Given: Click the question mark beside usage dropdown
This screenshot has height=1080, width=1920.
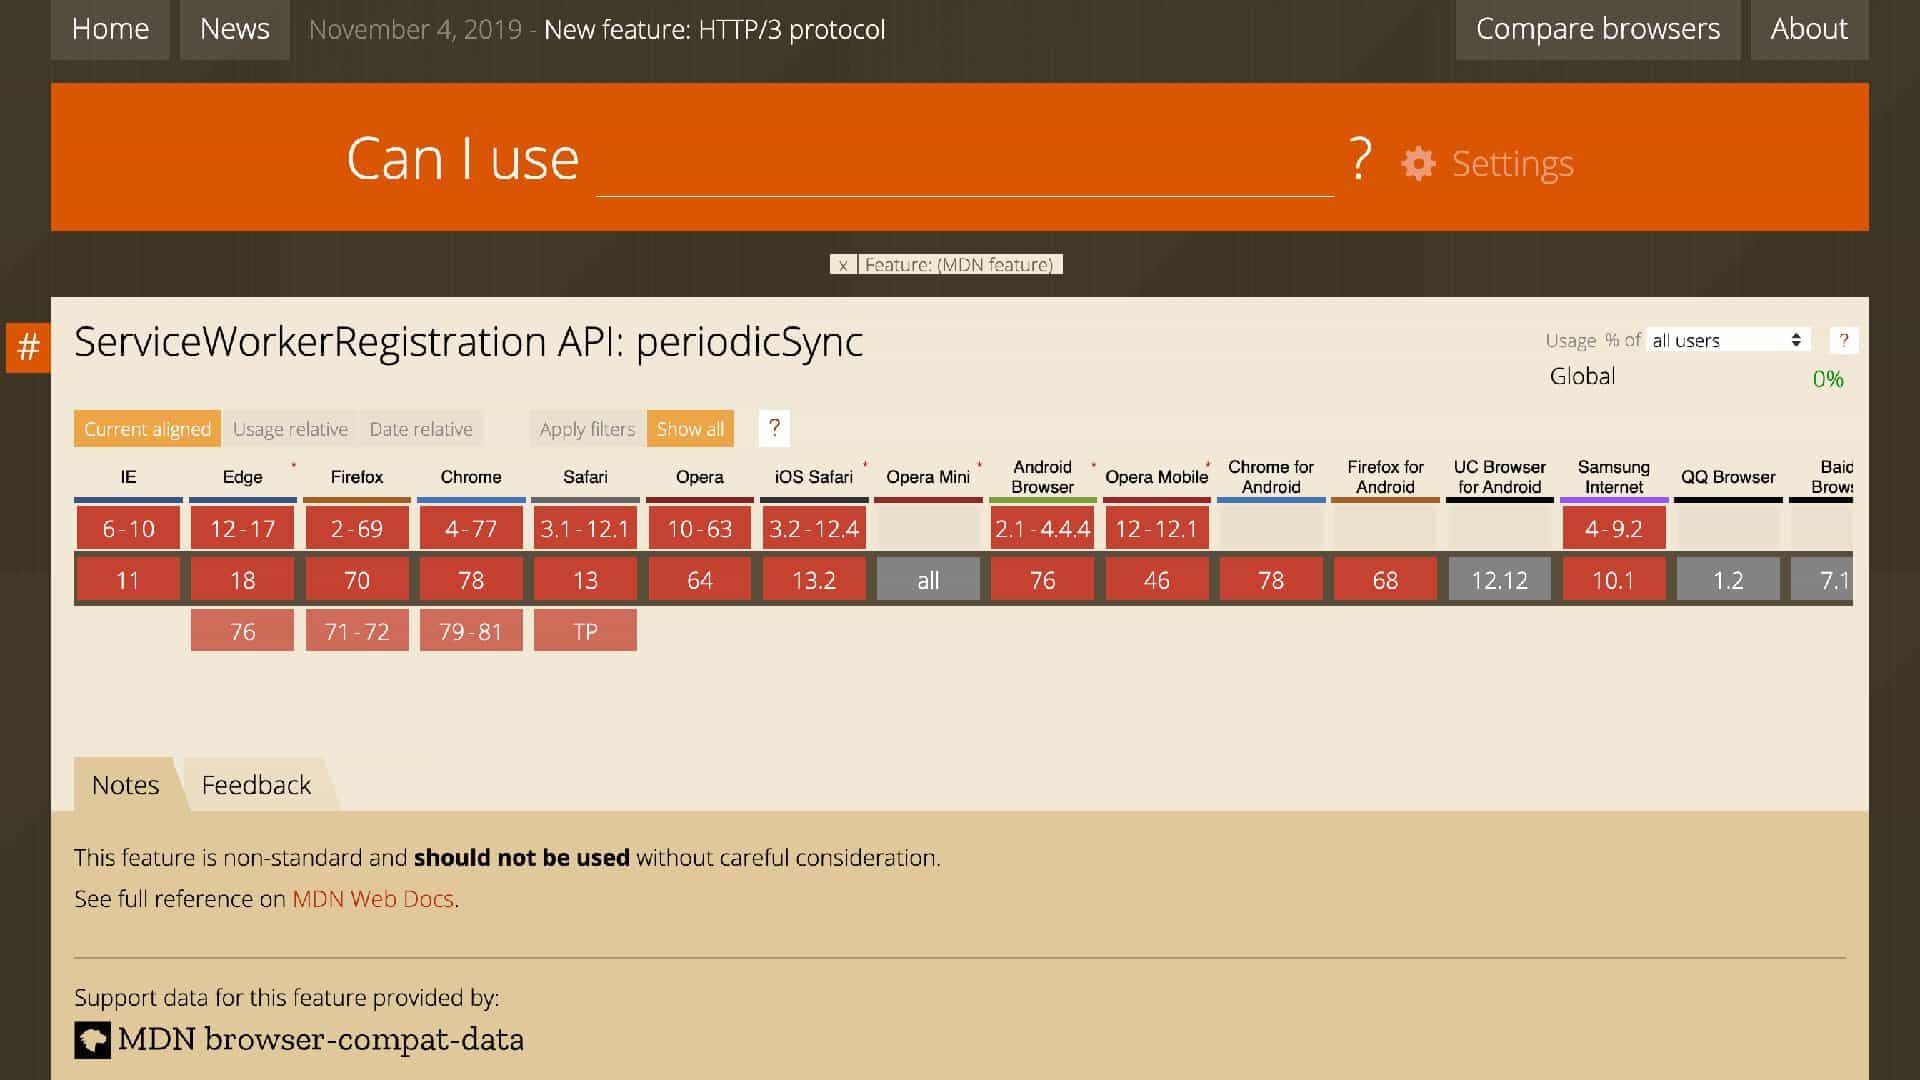Looking at the screenshot, I should click(1843, 340).
